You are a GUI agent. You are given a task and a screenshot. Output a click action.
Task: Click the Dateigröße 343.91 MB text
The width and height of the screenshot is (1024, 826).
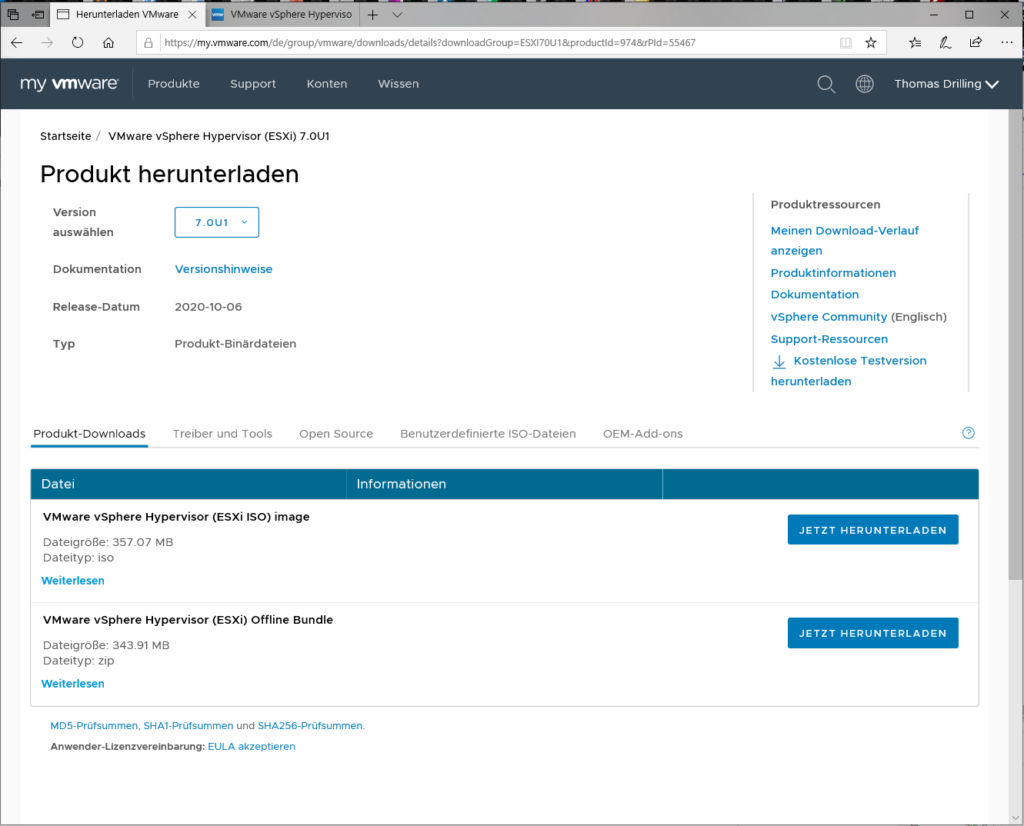106,645
